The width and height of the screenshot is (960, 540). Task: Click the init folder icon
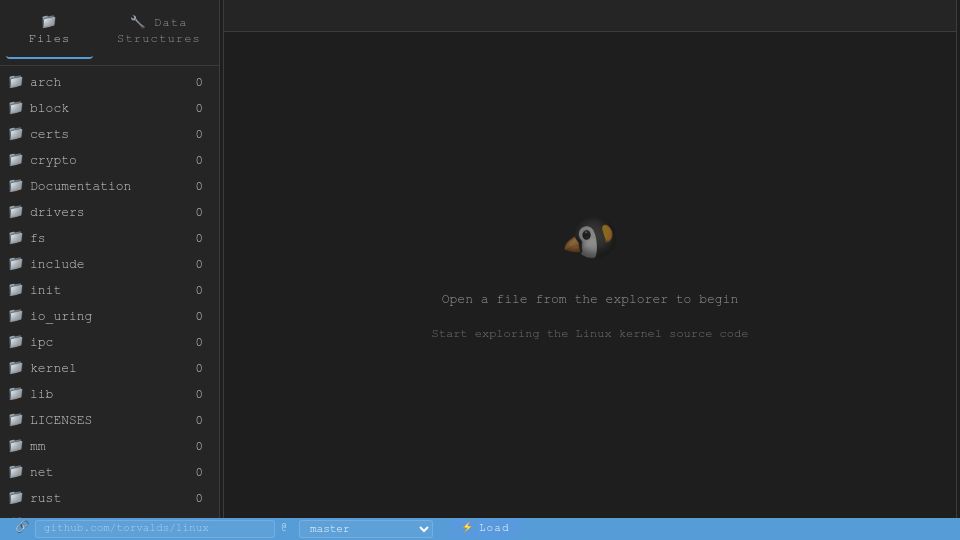coord(16,290)
